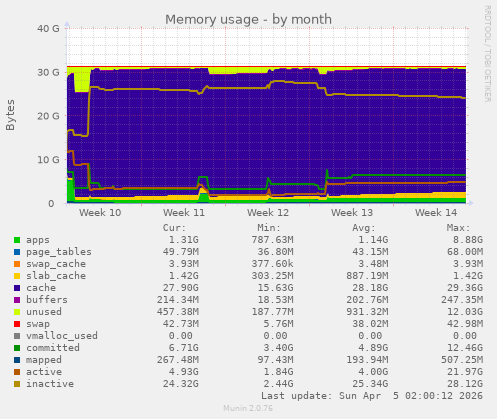Click active max value '21.97G'
This screenshot has height=419, width=497.
(x=465, y=372)
